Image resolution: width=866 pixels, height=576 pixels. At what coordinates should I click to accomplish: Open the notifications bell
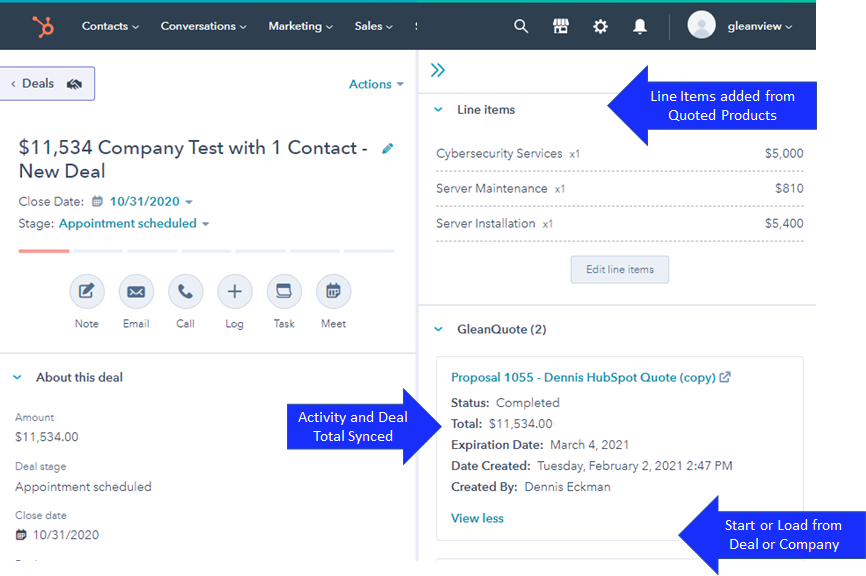coord(640,26)
